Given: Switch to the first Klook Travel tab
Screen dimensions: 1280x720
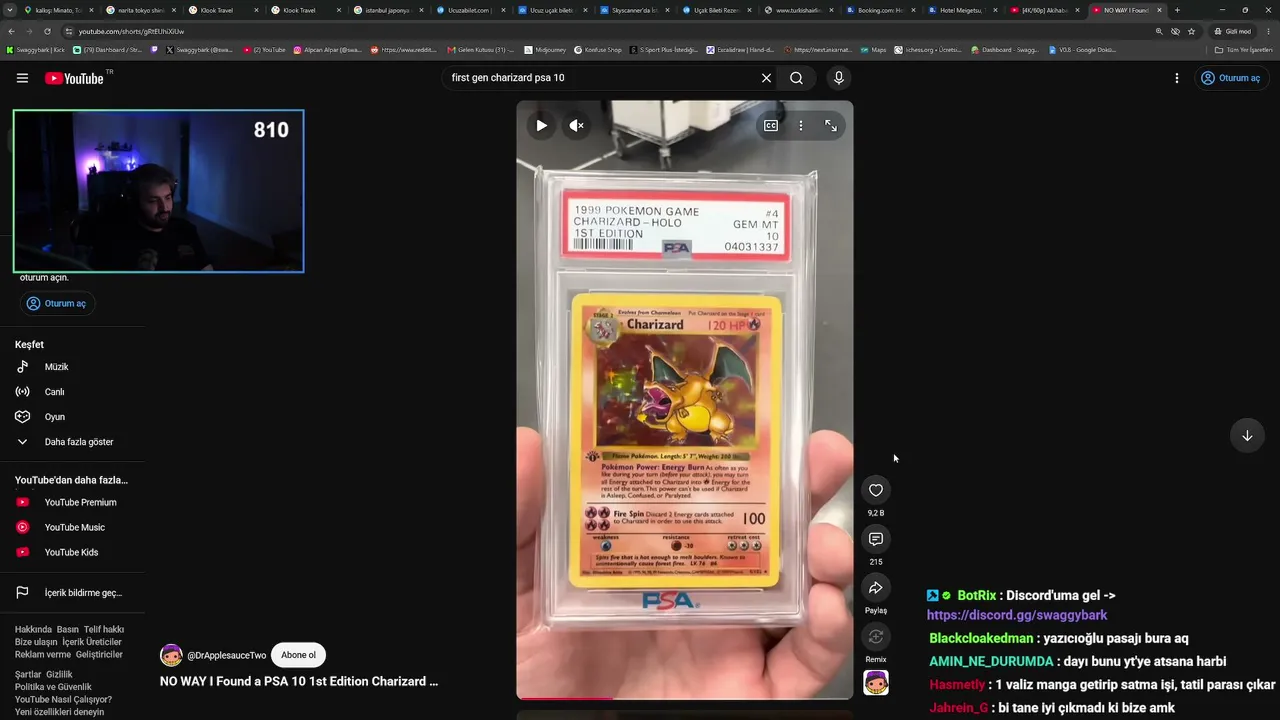Looking at the screenshot, I should coord(223,10).
